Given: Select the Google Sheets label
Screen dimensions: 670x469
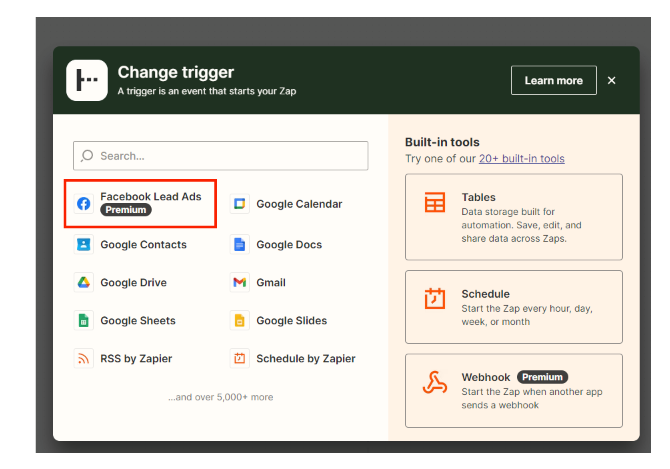Looking at the screenshot, I should 138,321.
